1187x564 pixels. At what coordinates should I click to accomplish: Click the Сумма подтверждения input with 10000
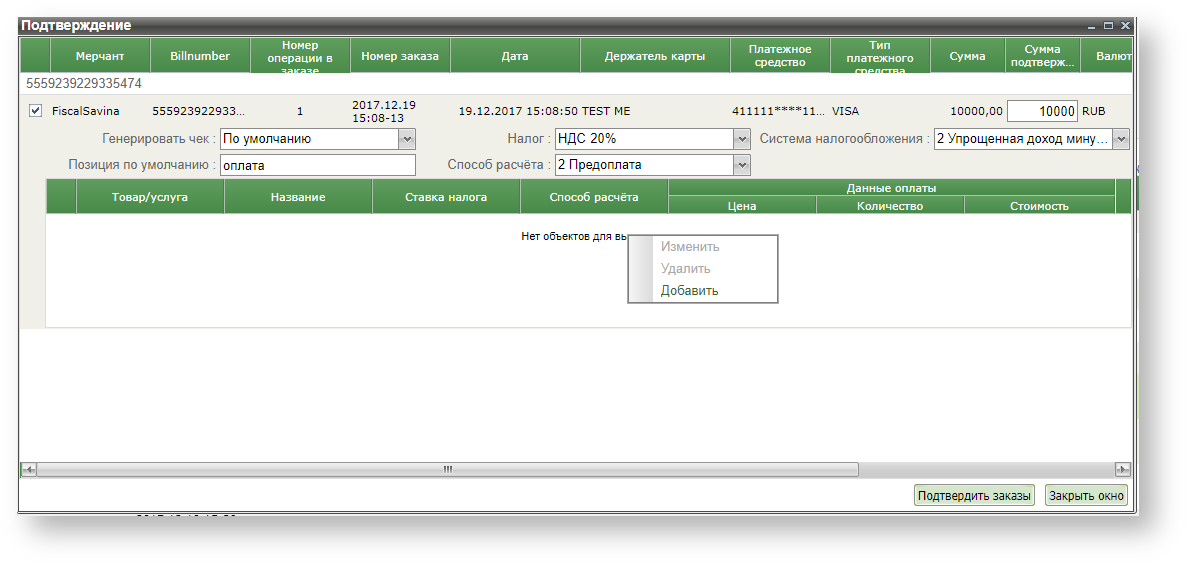tap(1042, 112)
